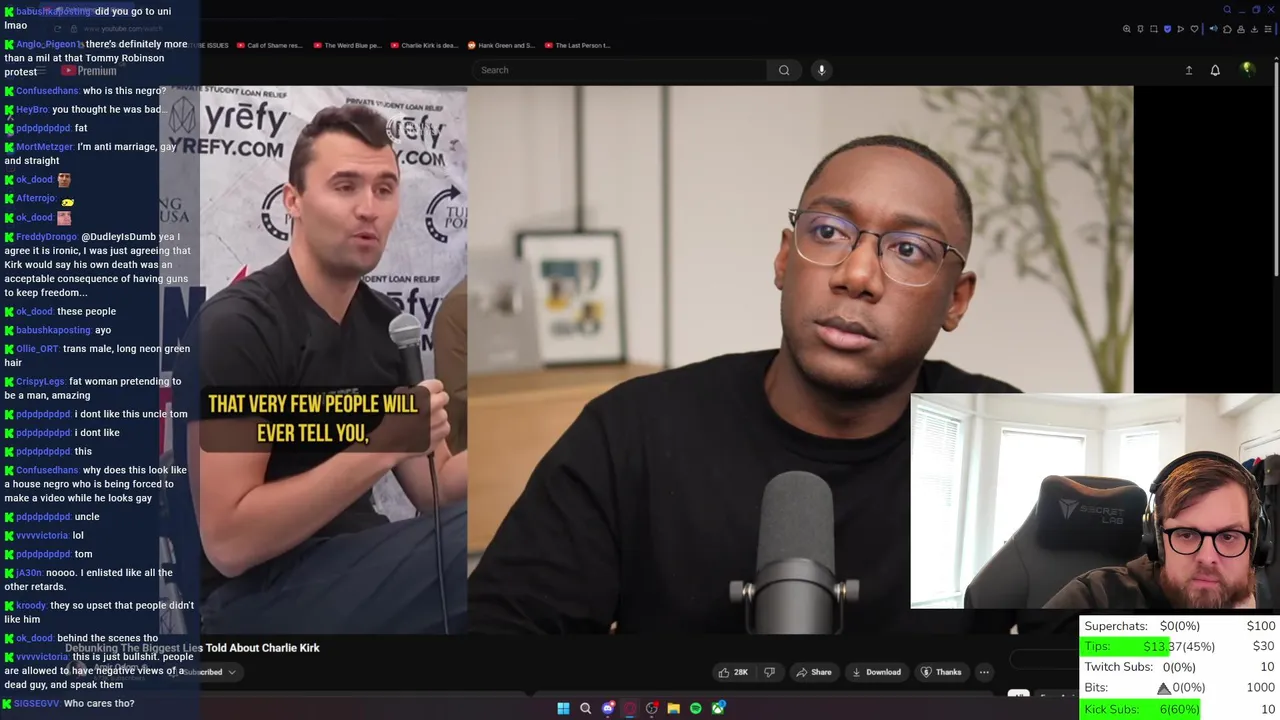Open Windows taskbar Search

(586, 708)
